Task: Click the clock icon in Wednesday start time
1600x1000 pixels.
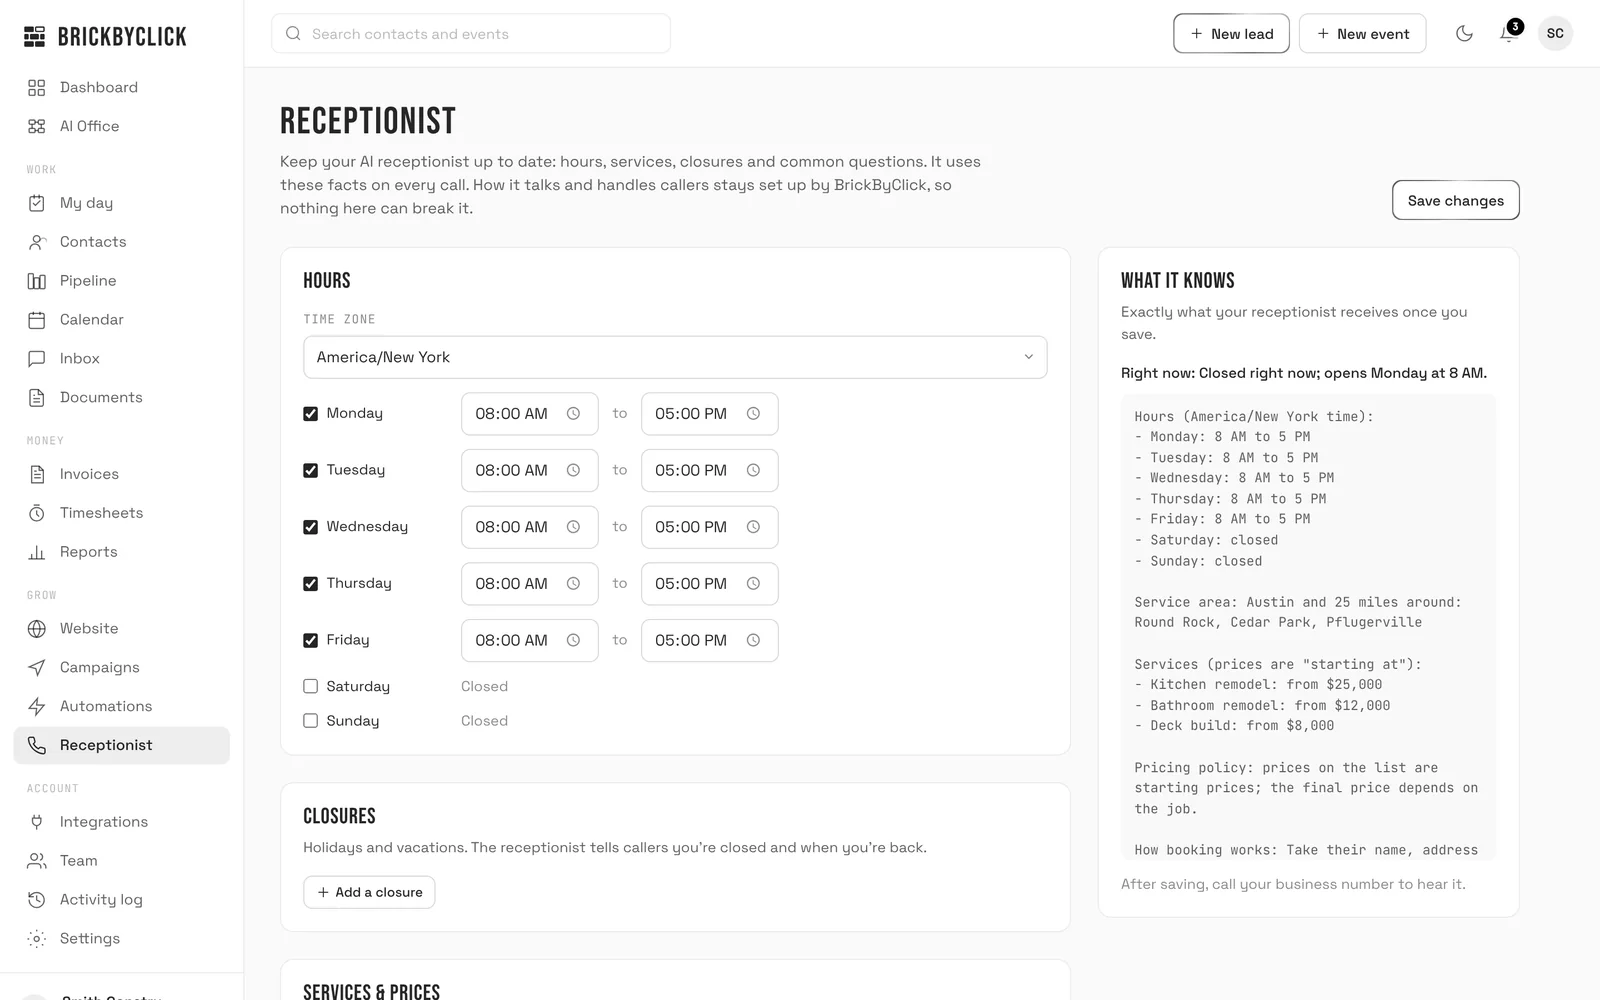Action: click(x=573, y=527)
